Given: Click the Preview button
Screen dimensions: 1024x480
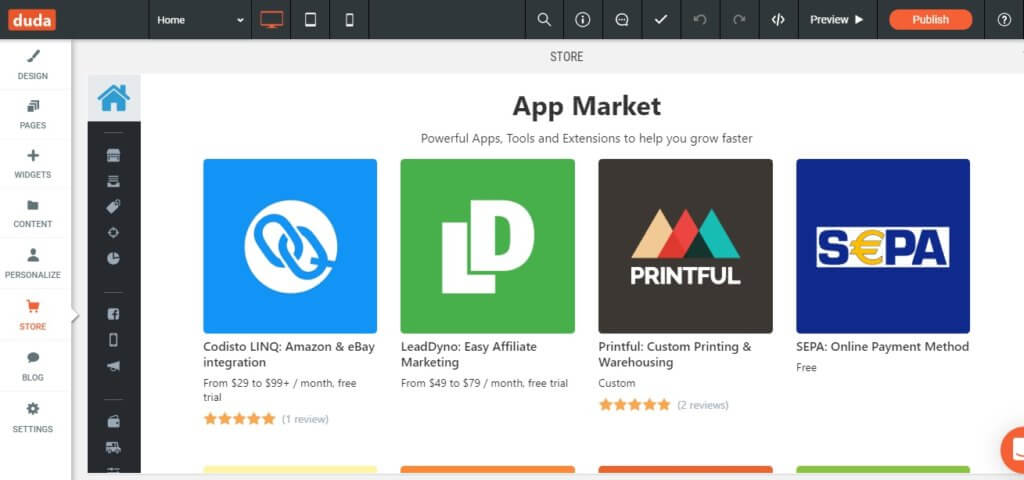Looking at the screenshot, I should pos(836,19).
